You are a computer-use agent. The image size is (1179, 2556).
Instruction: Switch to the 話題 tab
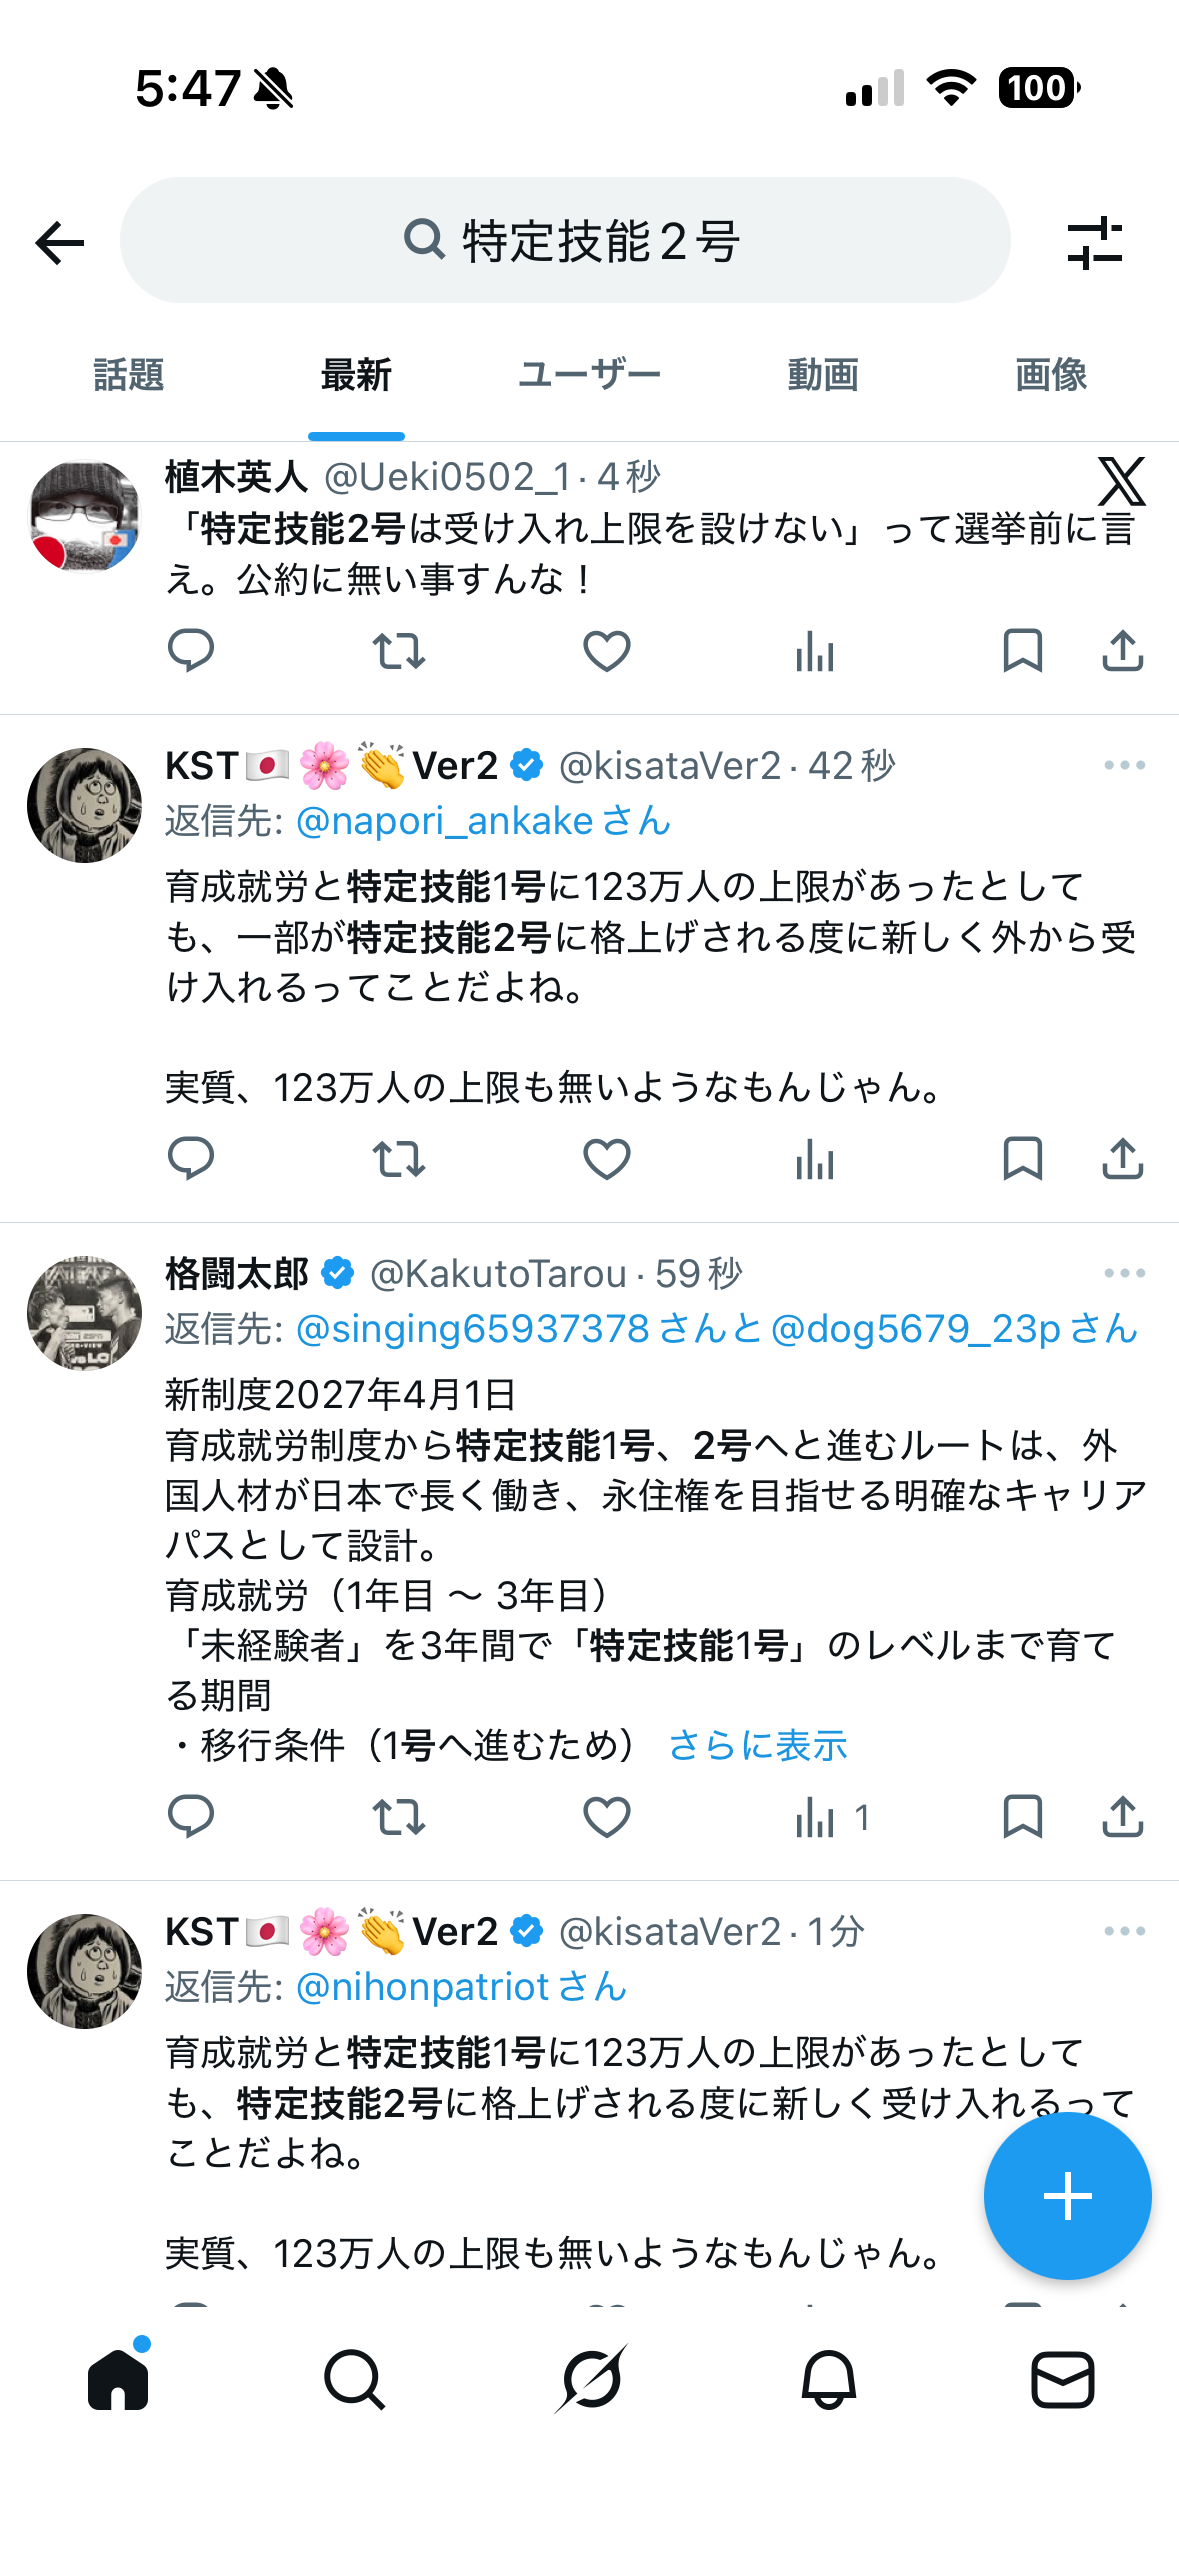(x=128, y=375)
